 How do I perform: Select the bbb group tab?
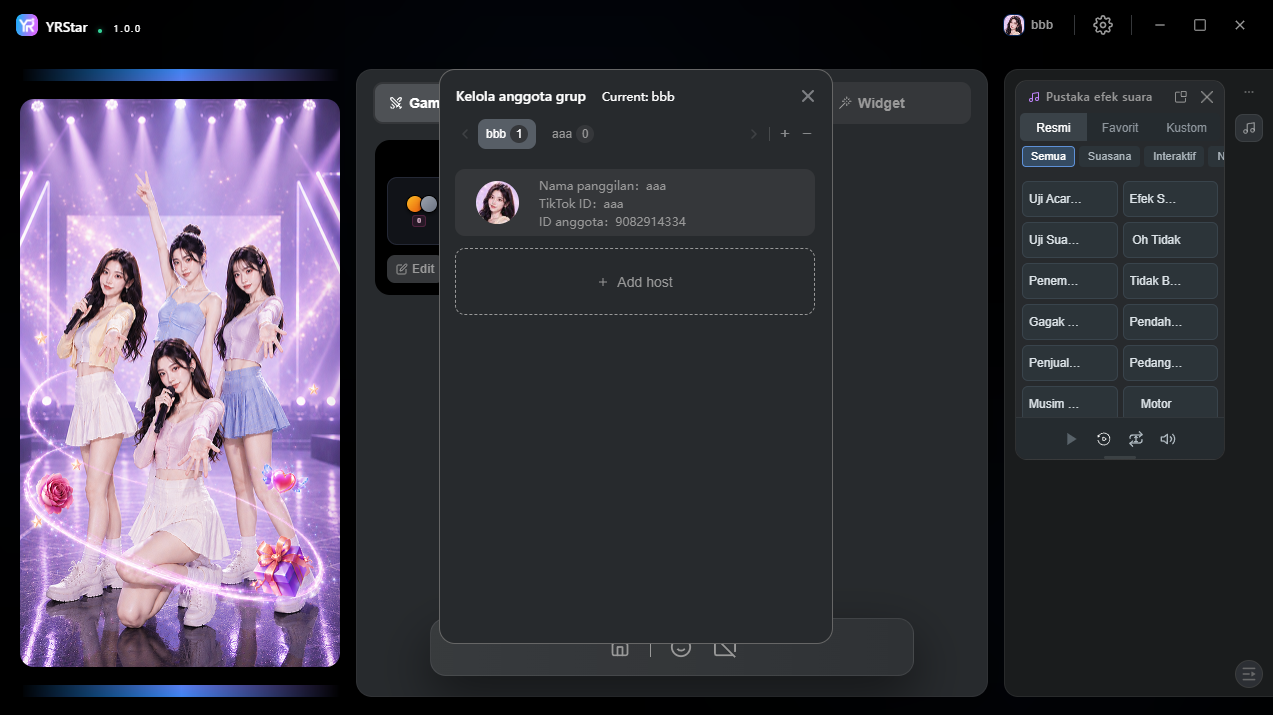pyautogui.click(x=507, y=134)
